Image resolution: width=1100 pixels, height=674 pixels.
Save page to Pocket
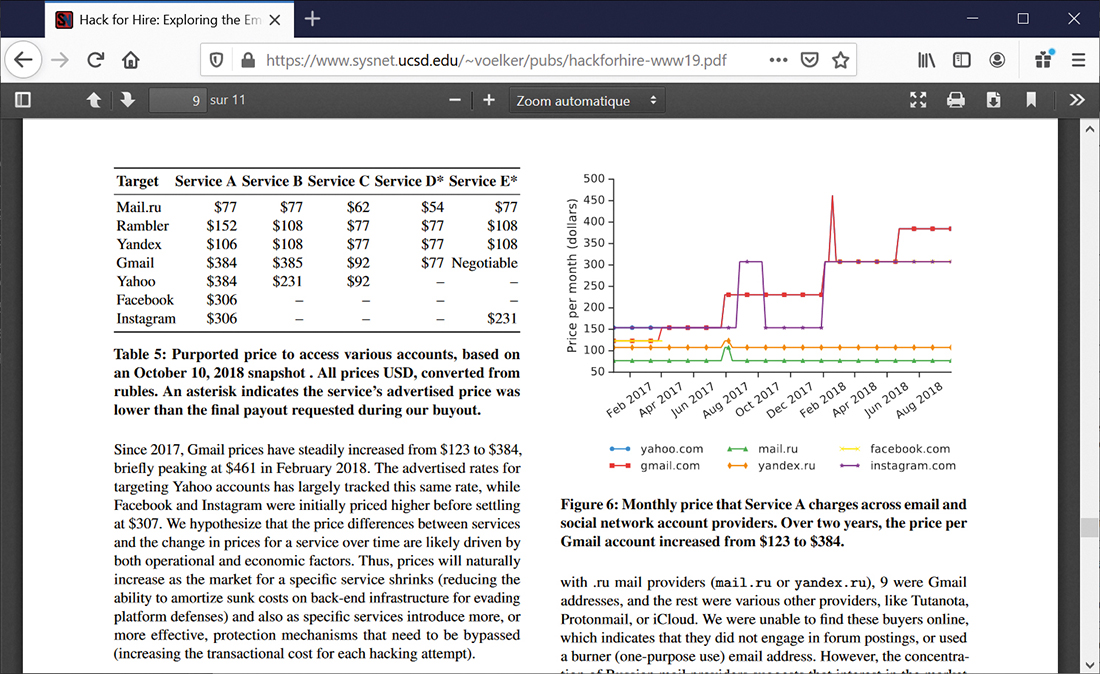(x=810, y=60)
